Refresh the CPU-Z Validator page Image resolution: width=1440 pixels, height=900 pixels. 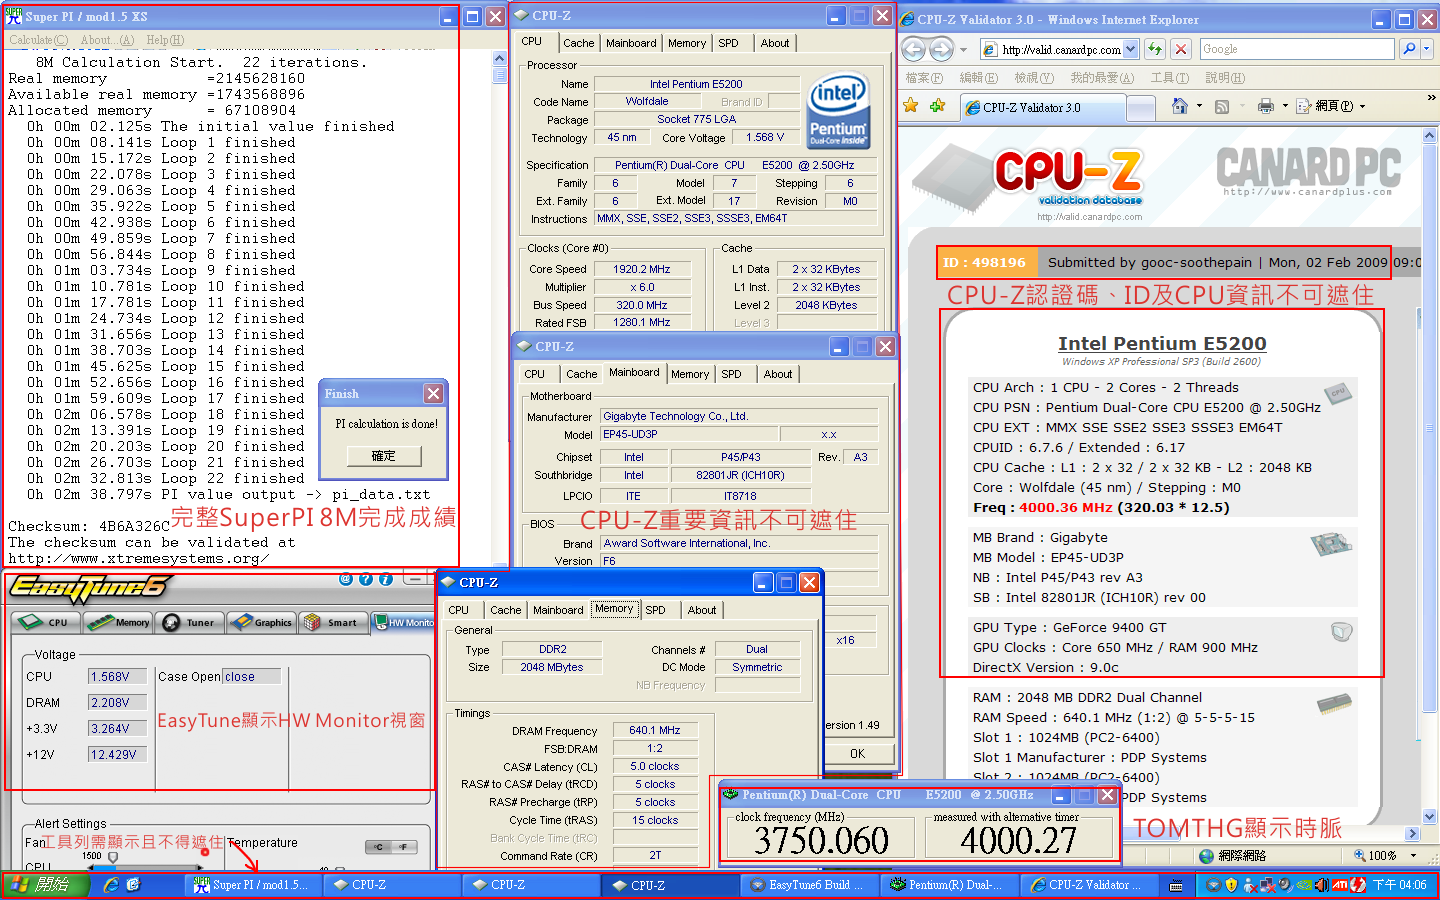[1156, 49]
